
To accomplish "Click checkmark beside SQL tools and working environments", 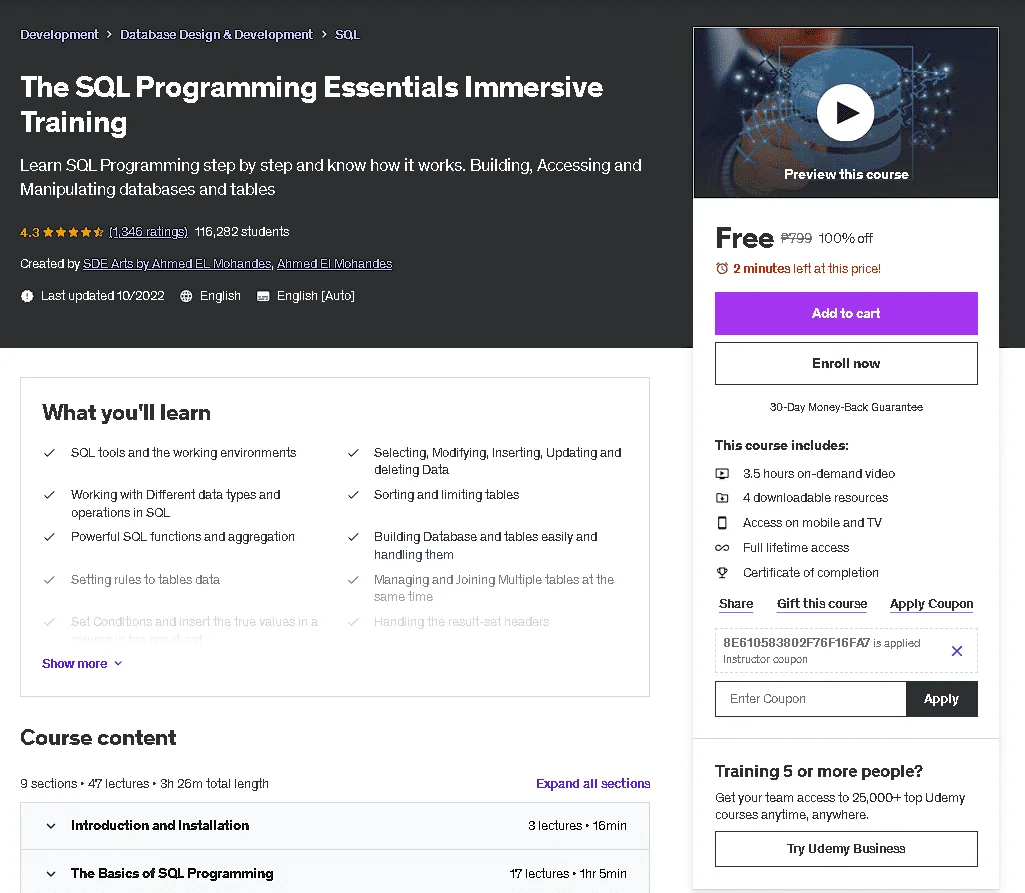I will pos(49,452).
